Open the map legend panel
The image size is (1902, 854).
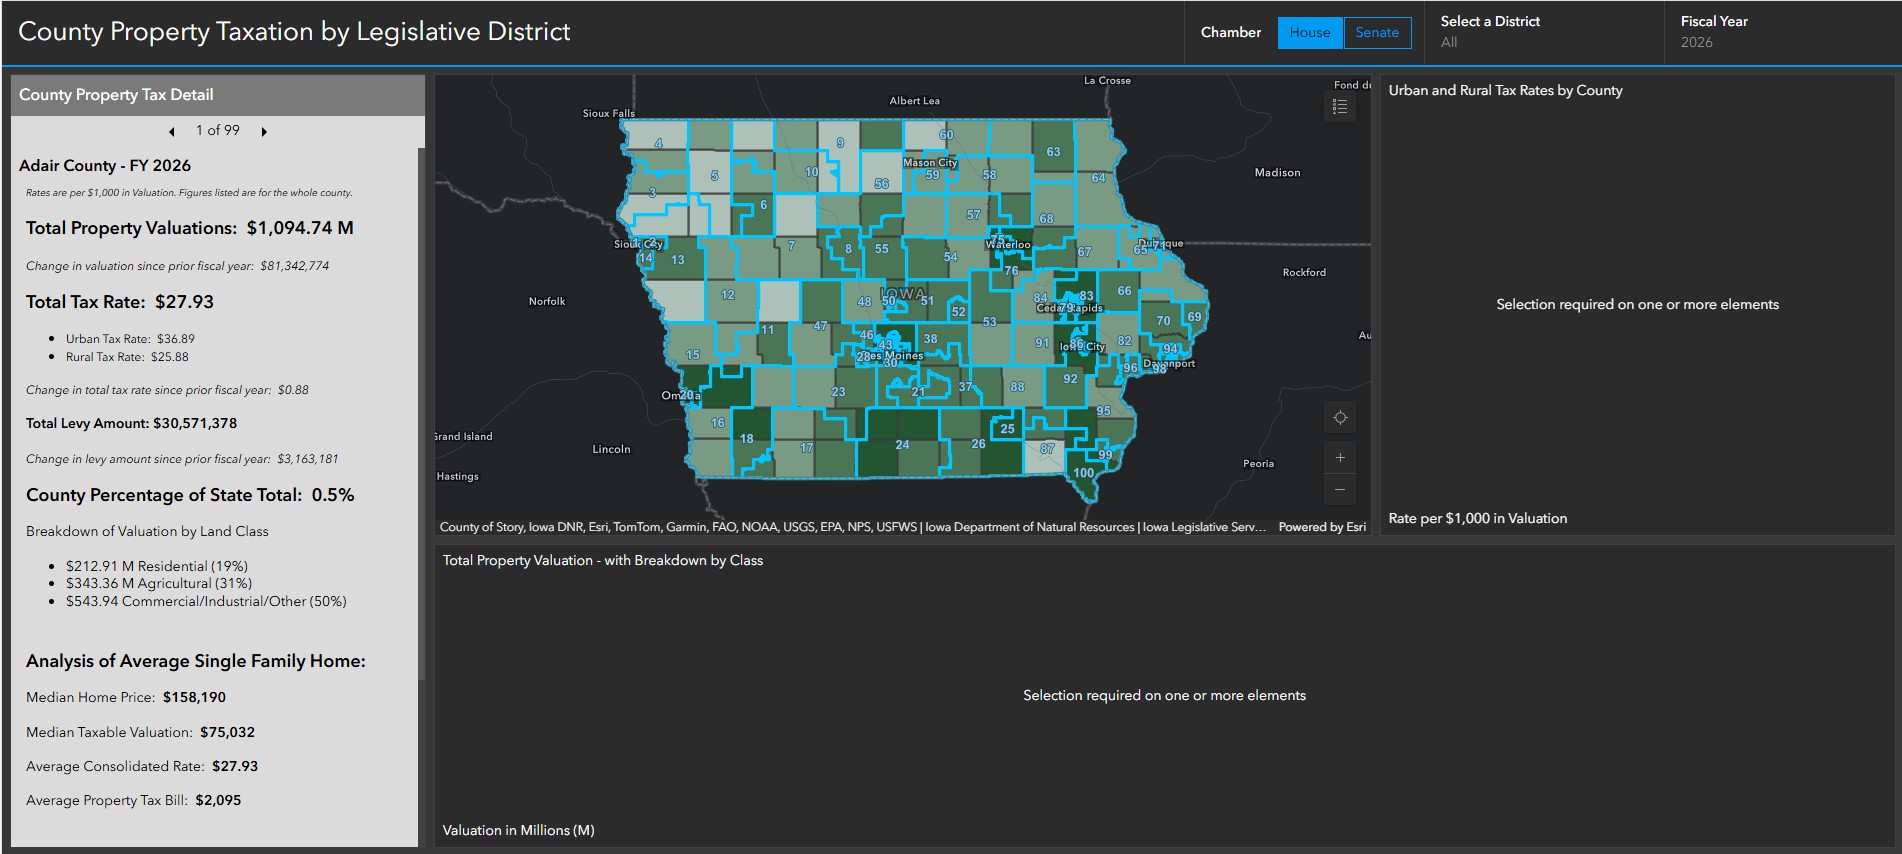1340,107
